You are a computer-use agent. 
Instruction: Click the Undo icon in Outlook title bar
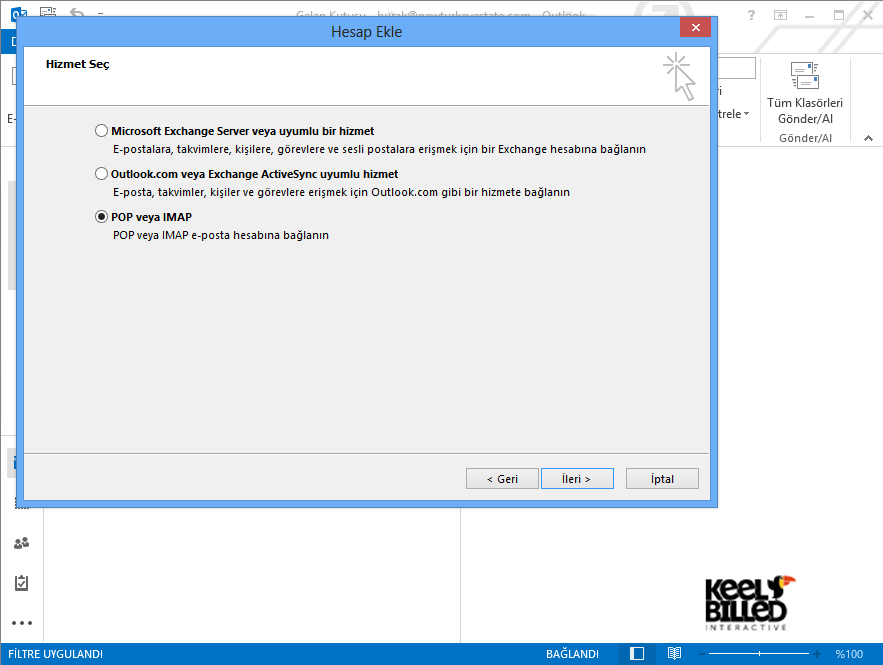77,12
